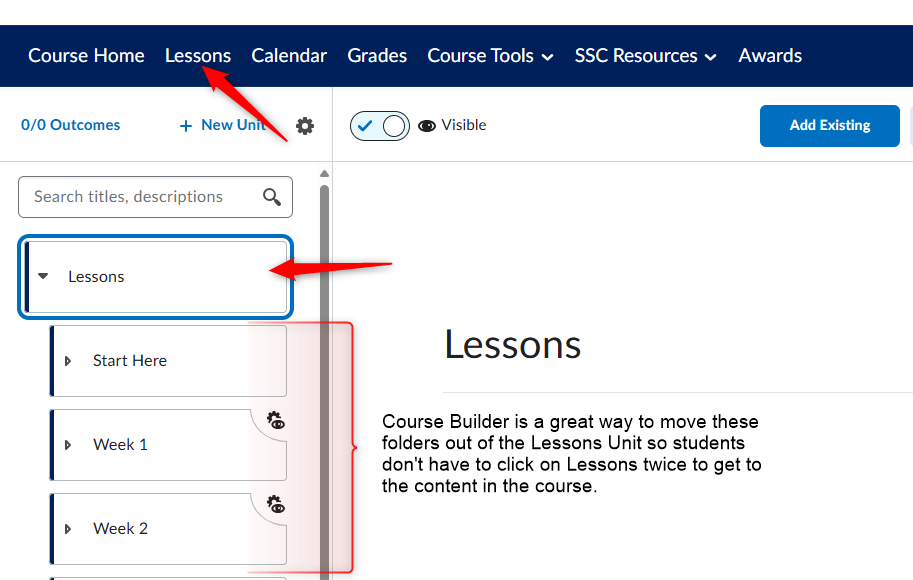Click the eye icon next to Visible

click(427, 126)
